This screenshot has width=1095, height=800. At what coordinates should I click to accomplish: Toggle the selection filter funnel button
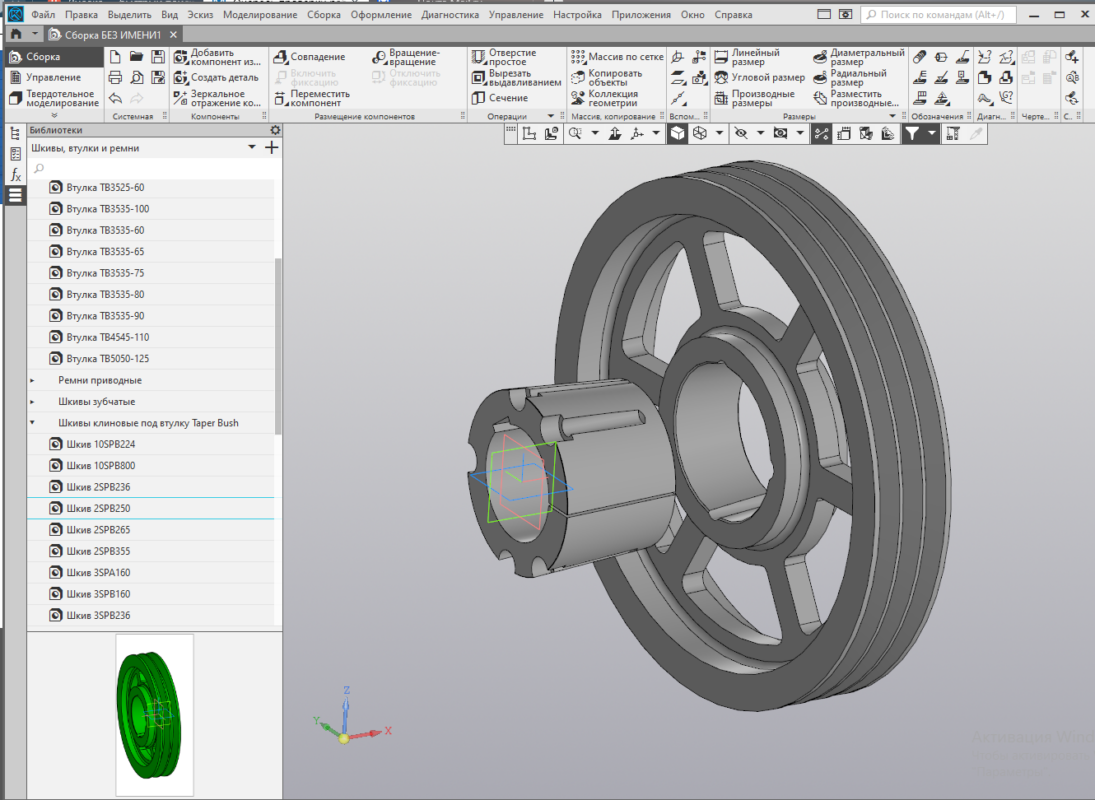[912, 133]
